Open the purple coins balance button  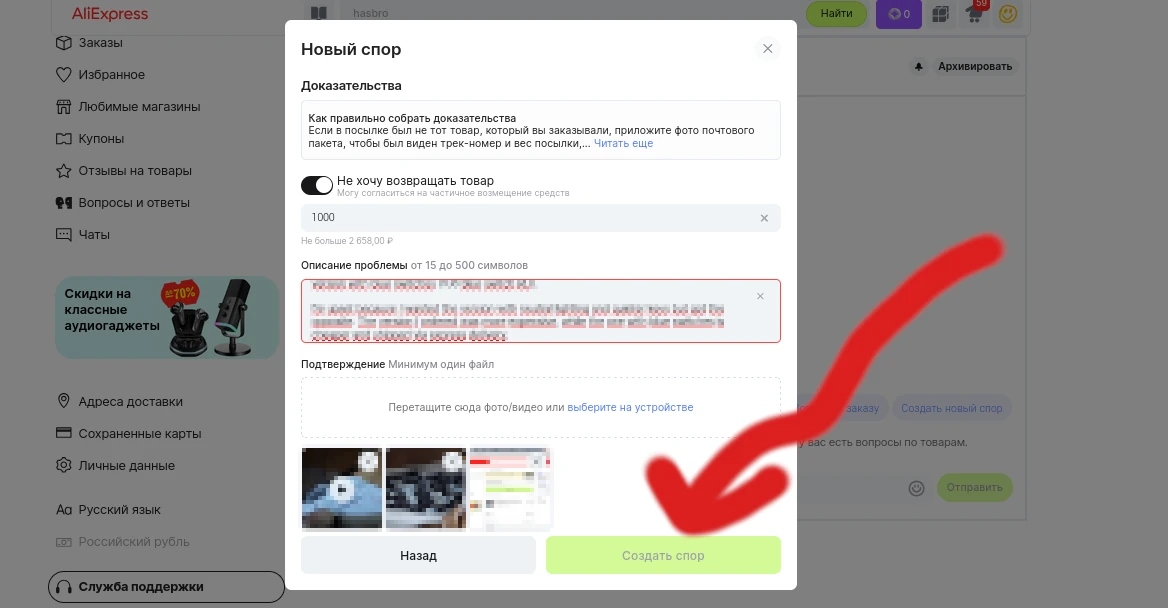tap(898, 13)
